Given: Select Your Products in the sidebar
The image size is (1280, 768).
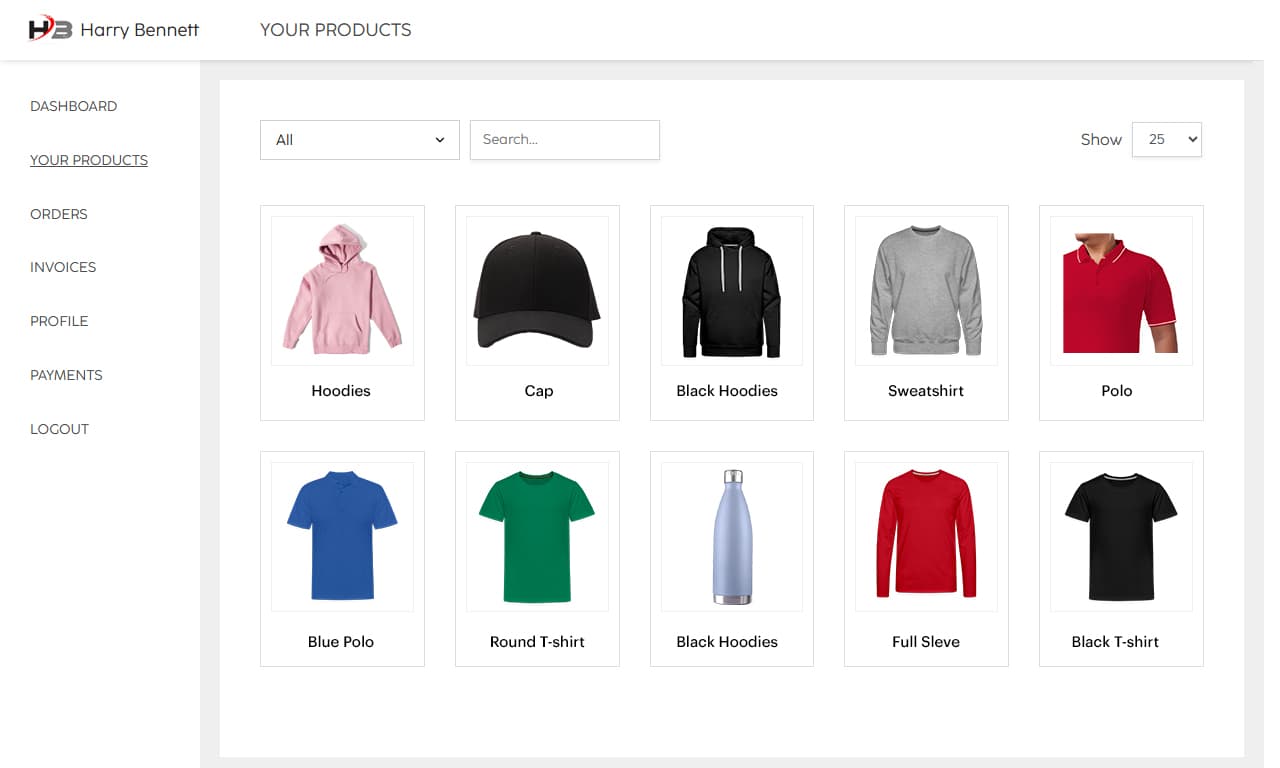Looking at the screenshot, I should [89, 160].
